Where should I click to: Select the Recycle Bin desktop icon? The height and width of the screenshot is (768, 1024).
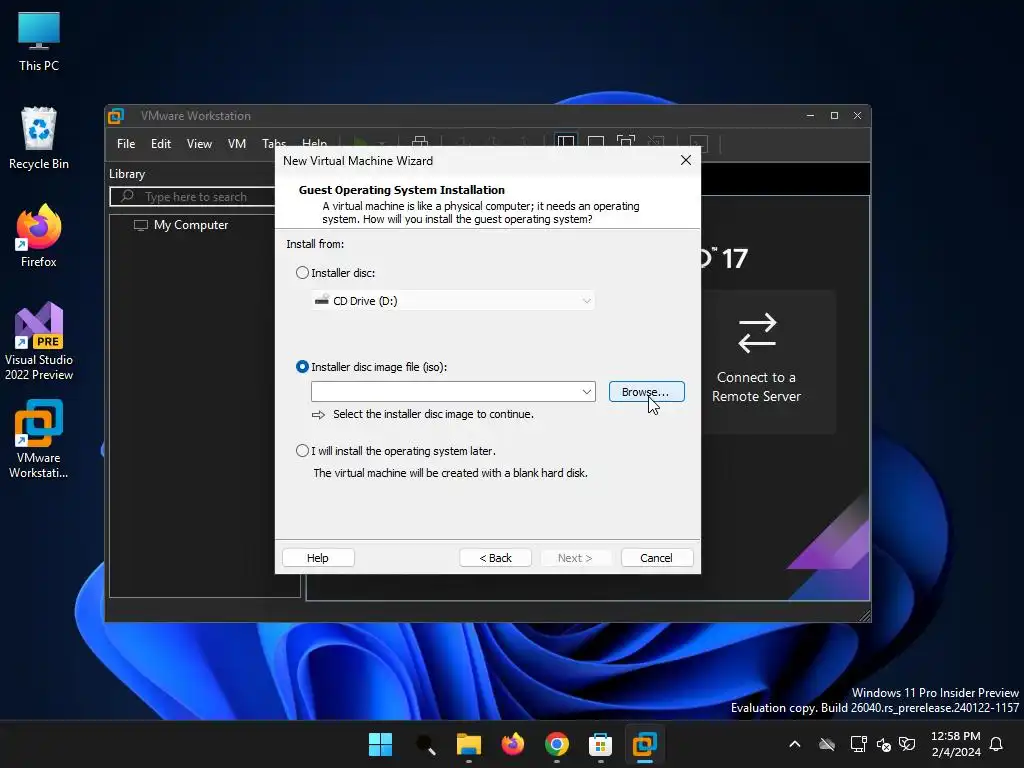[39, 138]
